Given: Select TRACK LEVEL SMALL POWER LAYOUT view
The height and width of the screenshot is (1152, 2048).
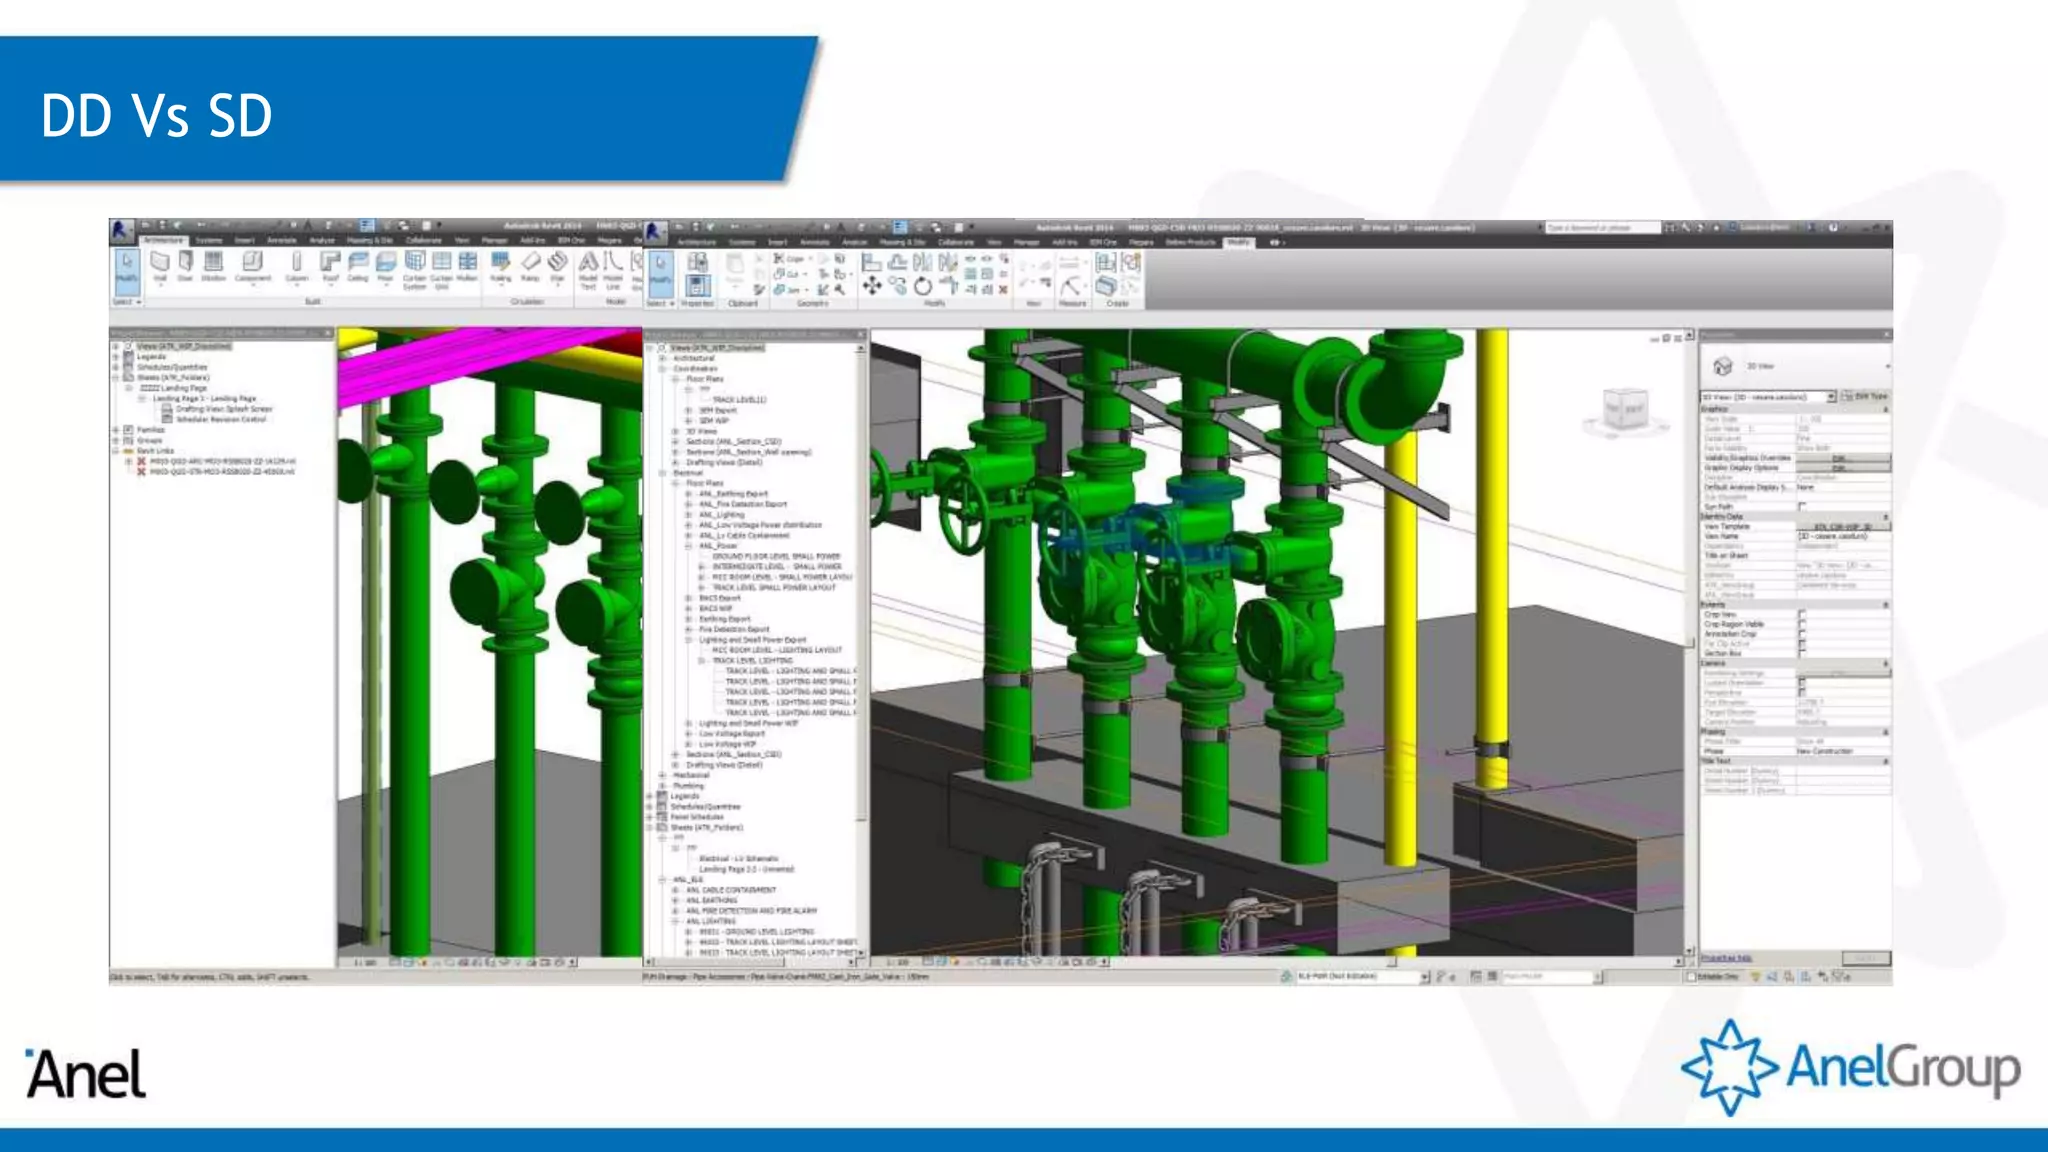Looking at the screenshot, I should coord(774,588).
